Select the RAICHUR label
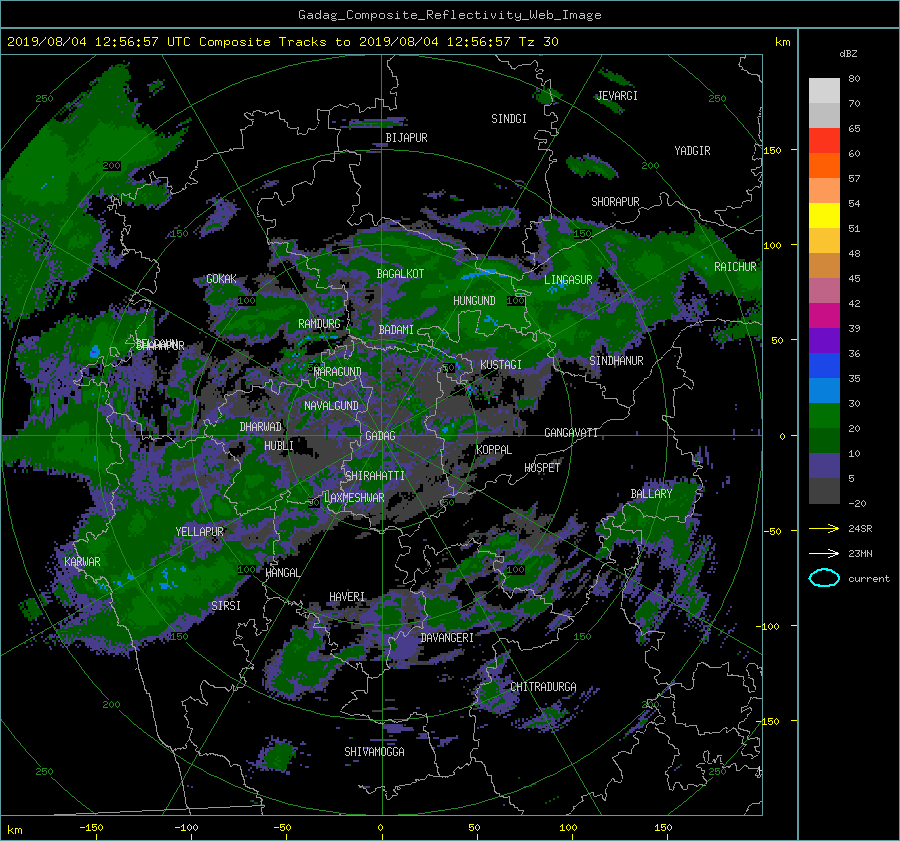900x841 pixels. pos(735,267)
